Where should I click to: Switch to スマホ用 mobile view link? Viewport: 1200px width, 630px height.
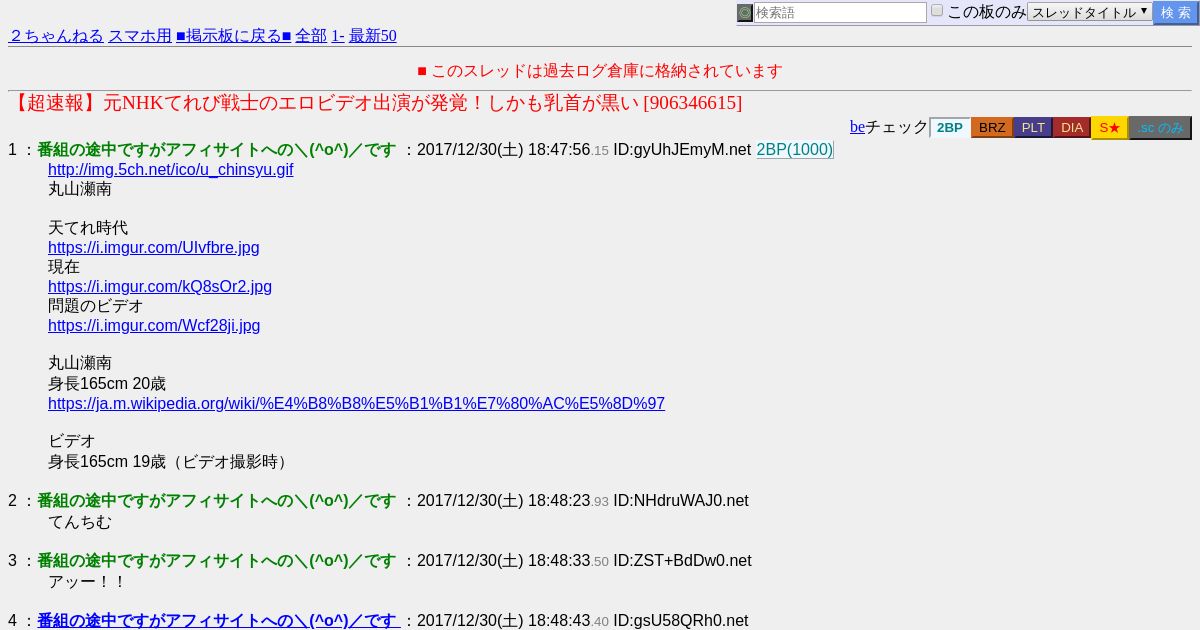coord(140,36)
